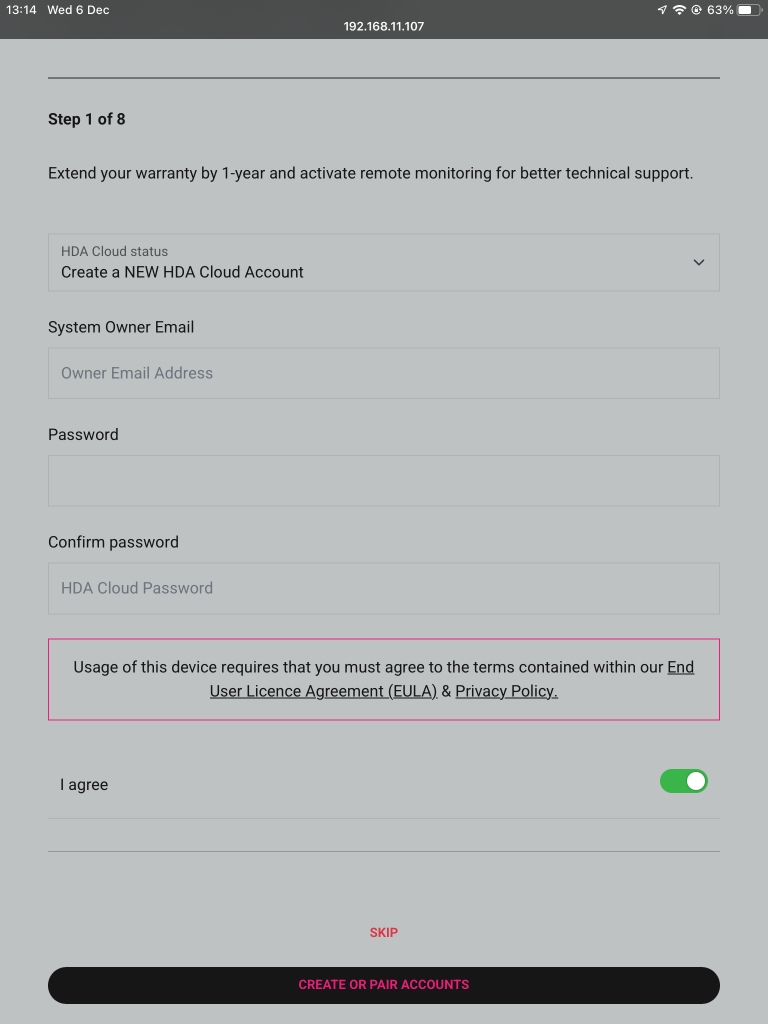Toggle off the I agree switch
This screenshot has height=1024, width=768.
684,781
